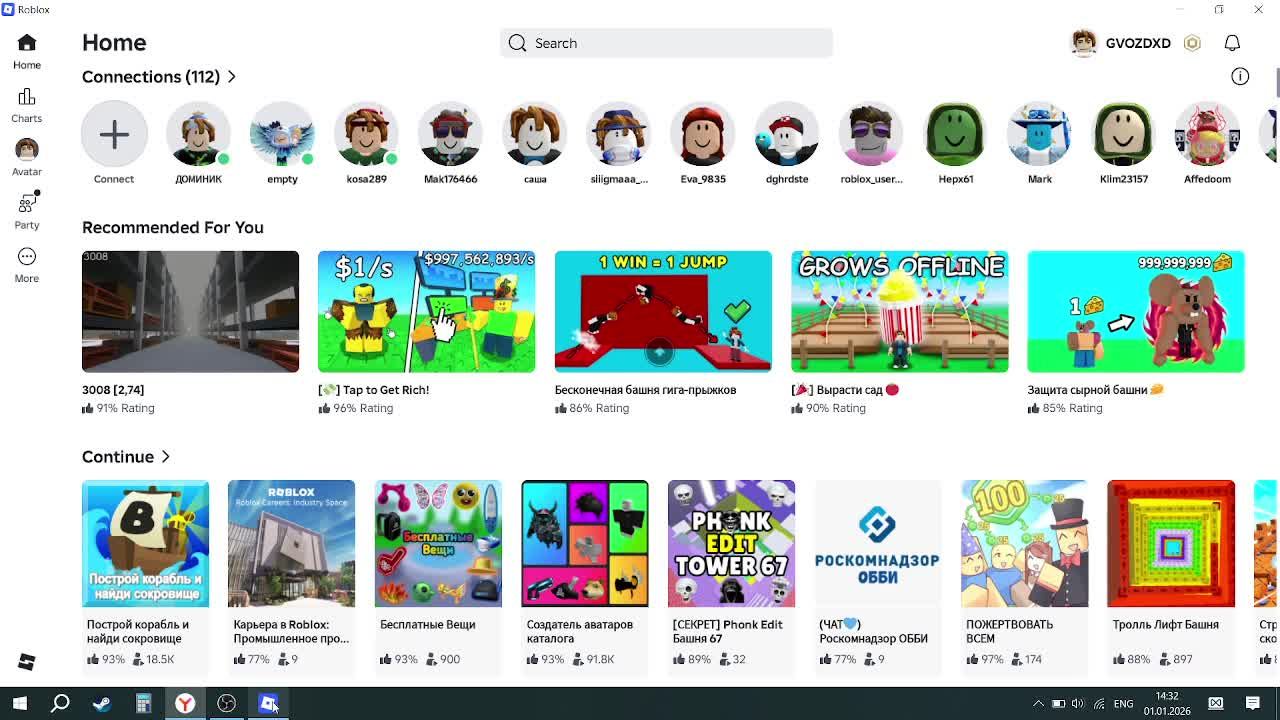
Task: Open Hepx61's green avatar
Action: [955, 134]
